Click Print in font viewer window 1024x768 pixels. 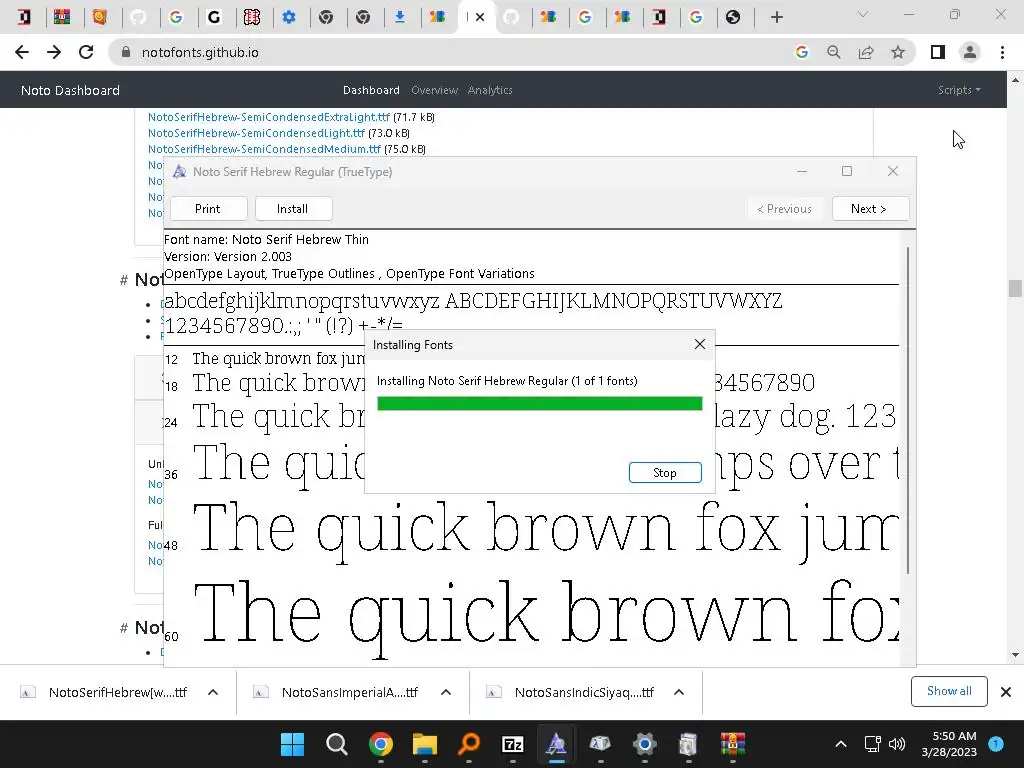tap(208, 209)
